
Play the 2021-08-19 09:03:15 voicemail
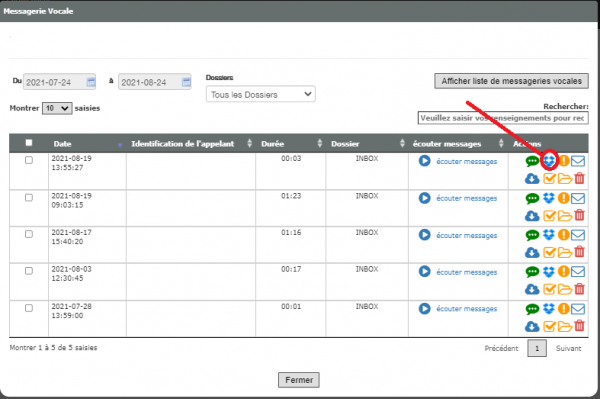424,198
